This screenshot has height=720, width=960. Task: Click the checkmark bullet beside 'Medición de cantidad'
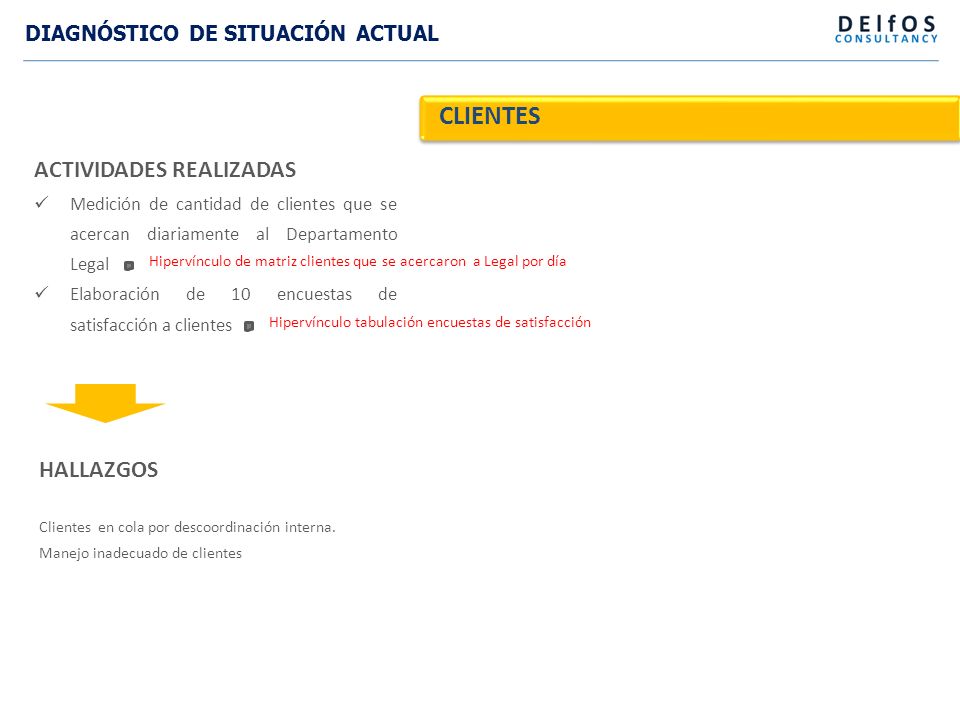click(x=42, y=202)
